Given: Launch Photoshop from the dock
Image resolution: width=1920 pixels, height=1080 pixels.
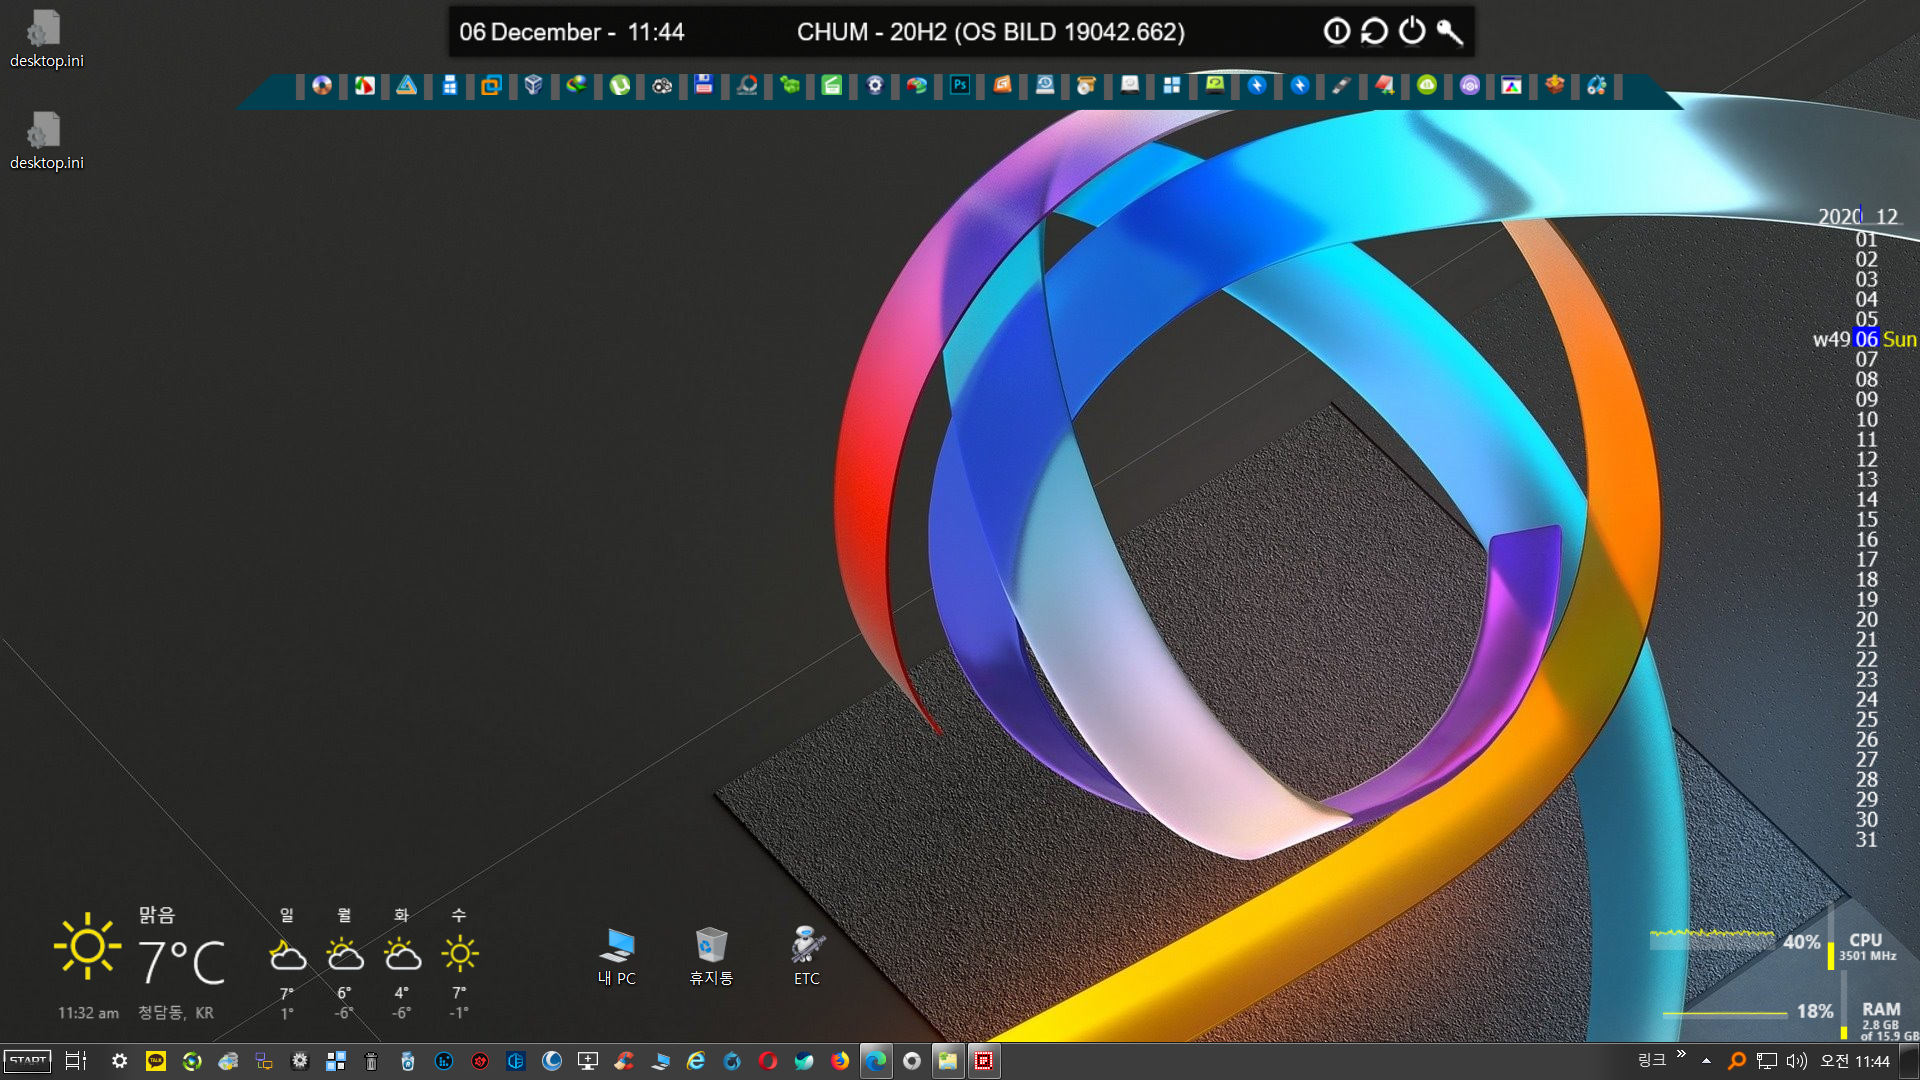Looking at the screenshot, I should pos(959,85).
